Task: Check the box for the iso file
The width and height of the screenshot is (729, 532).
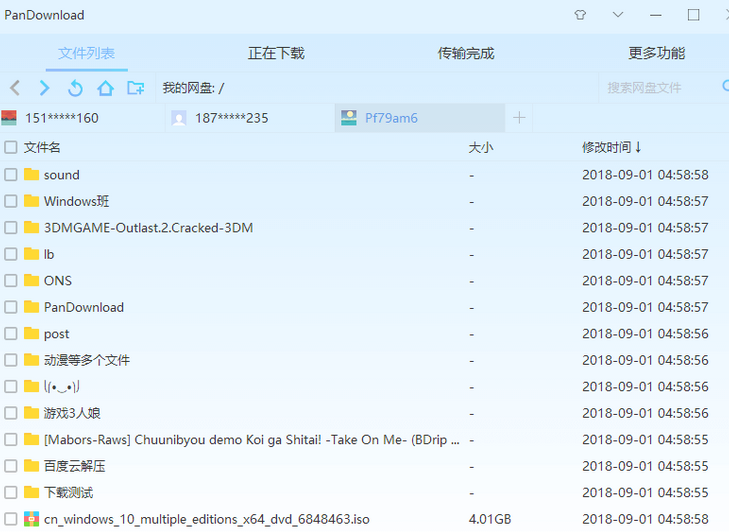Action: click(x=11, y=519)
